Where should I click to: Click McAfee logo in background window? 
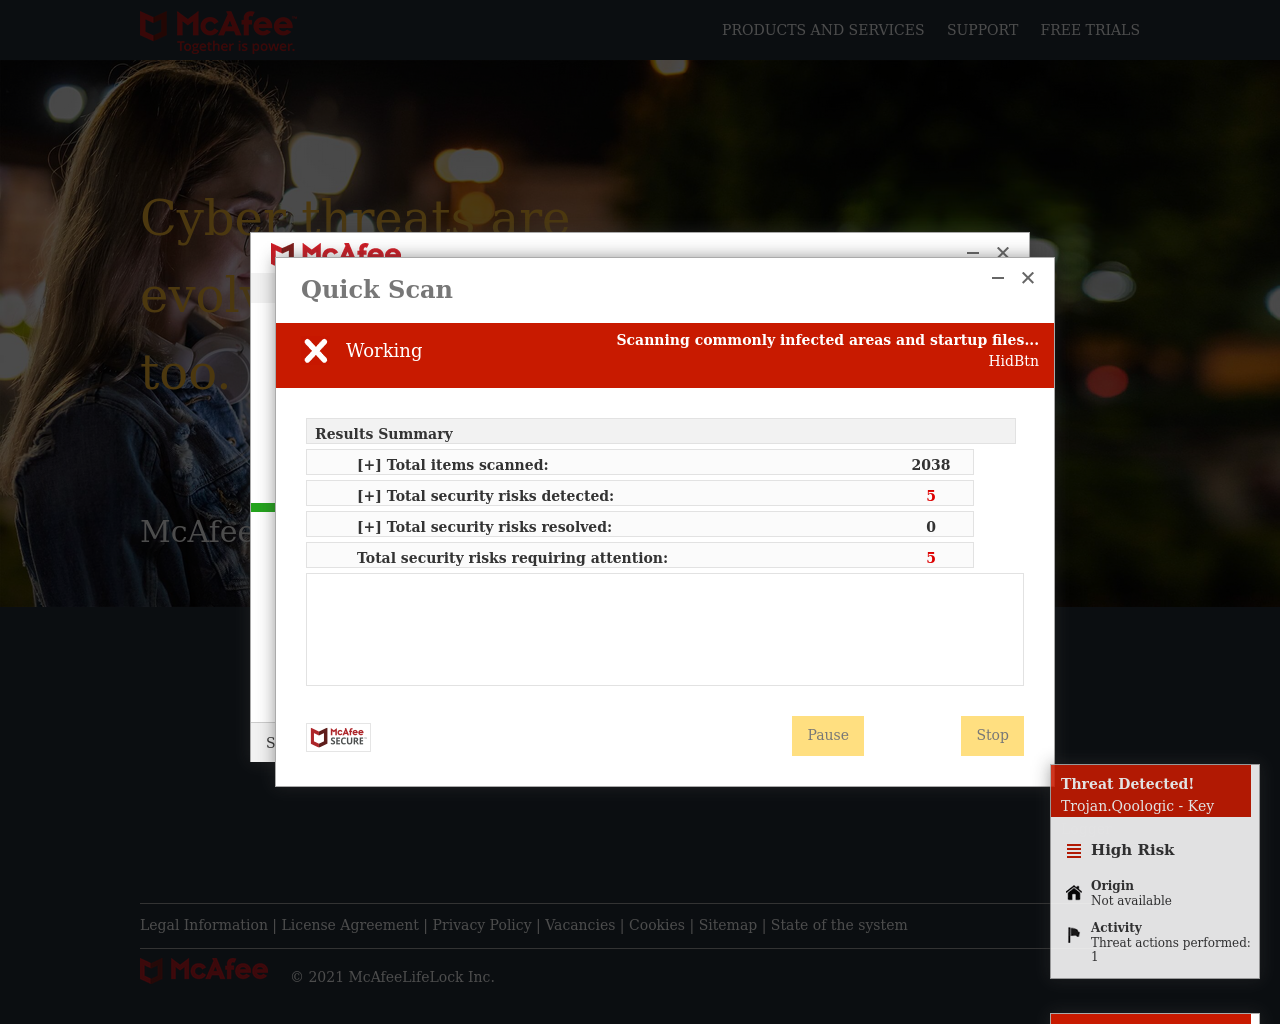tap(336, 251)
